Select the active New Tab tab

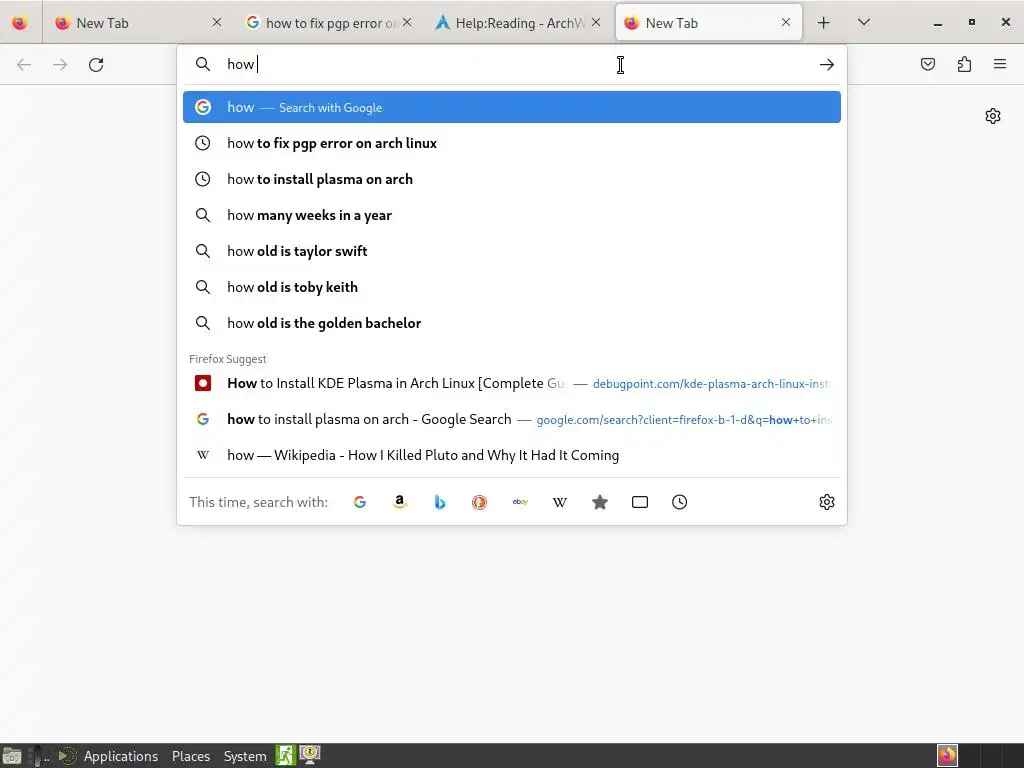point(709,23)
